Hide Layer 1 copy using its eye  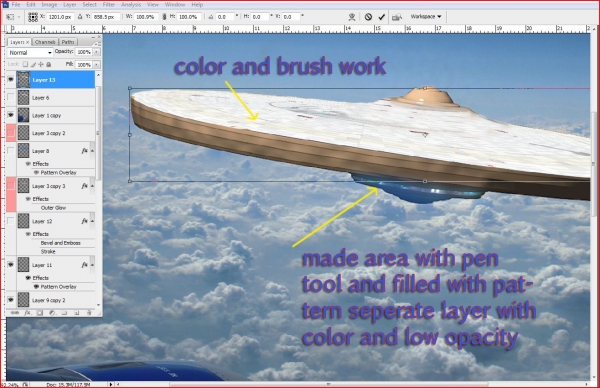coord(11,115)
